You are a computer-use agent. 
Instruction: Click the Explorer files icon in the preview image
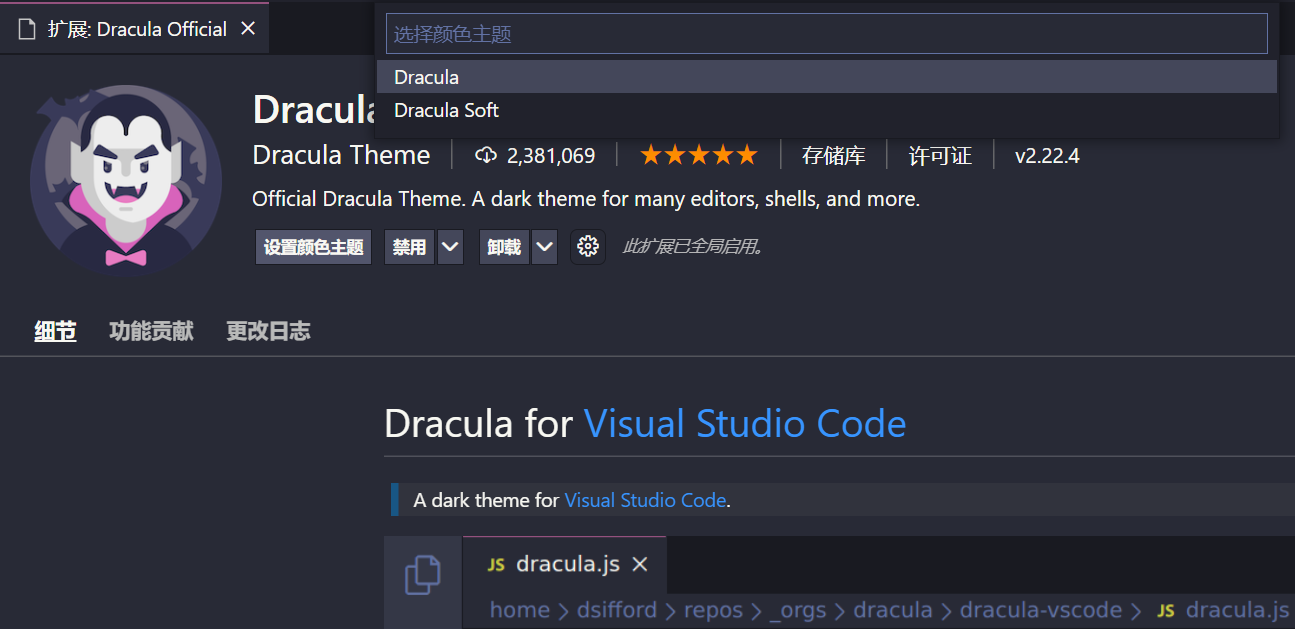point(422,575)
